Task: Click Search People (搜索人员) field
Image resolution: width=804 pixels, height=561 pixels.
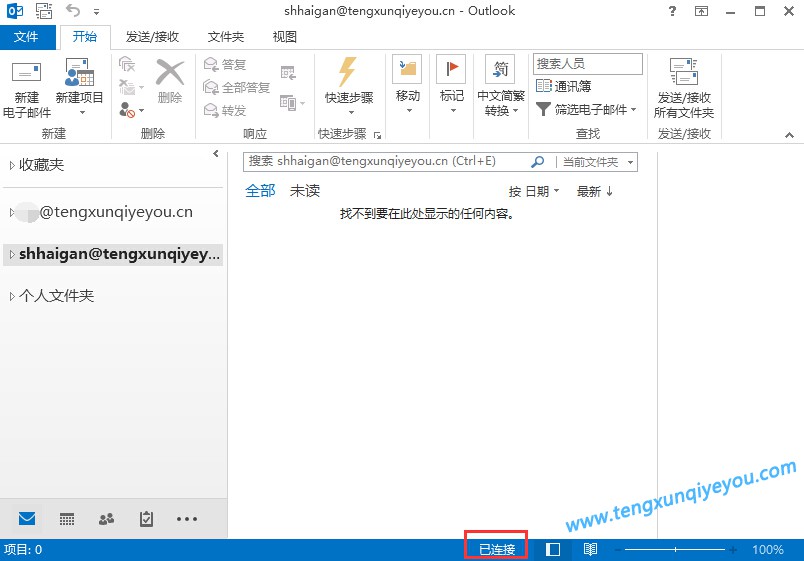Action: [x=588, y=64]
